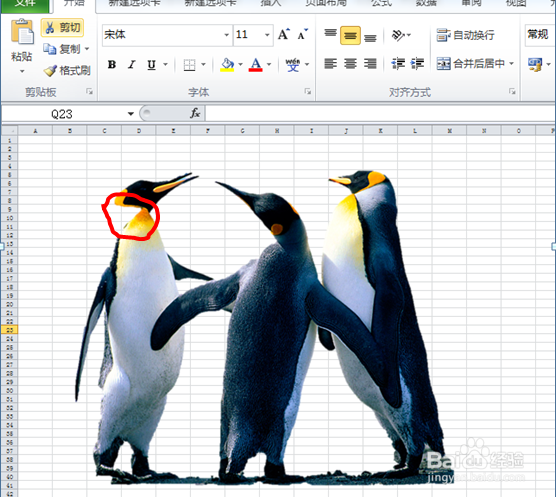The width and height of the screenshot is (556, 497).
Task: Decrease indent icon
Action: point(398,64)
